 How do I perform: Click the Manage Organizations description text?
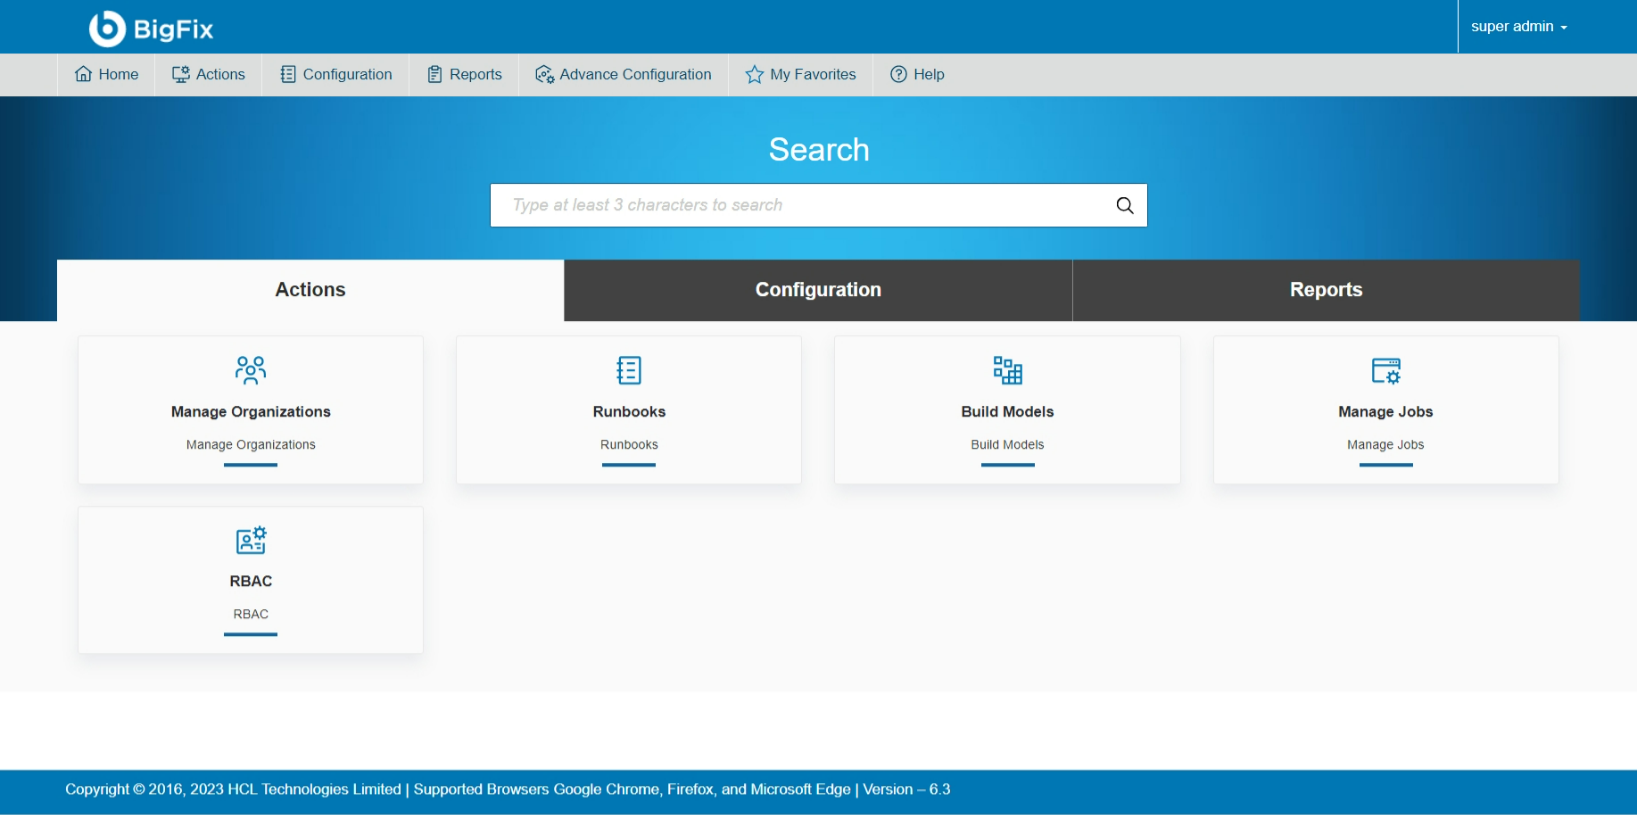click(x=251, y=445)
